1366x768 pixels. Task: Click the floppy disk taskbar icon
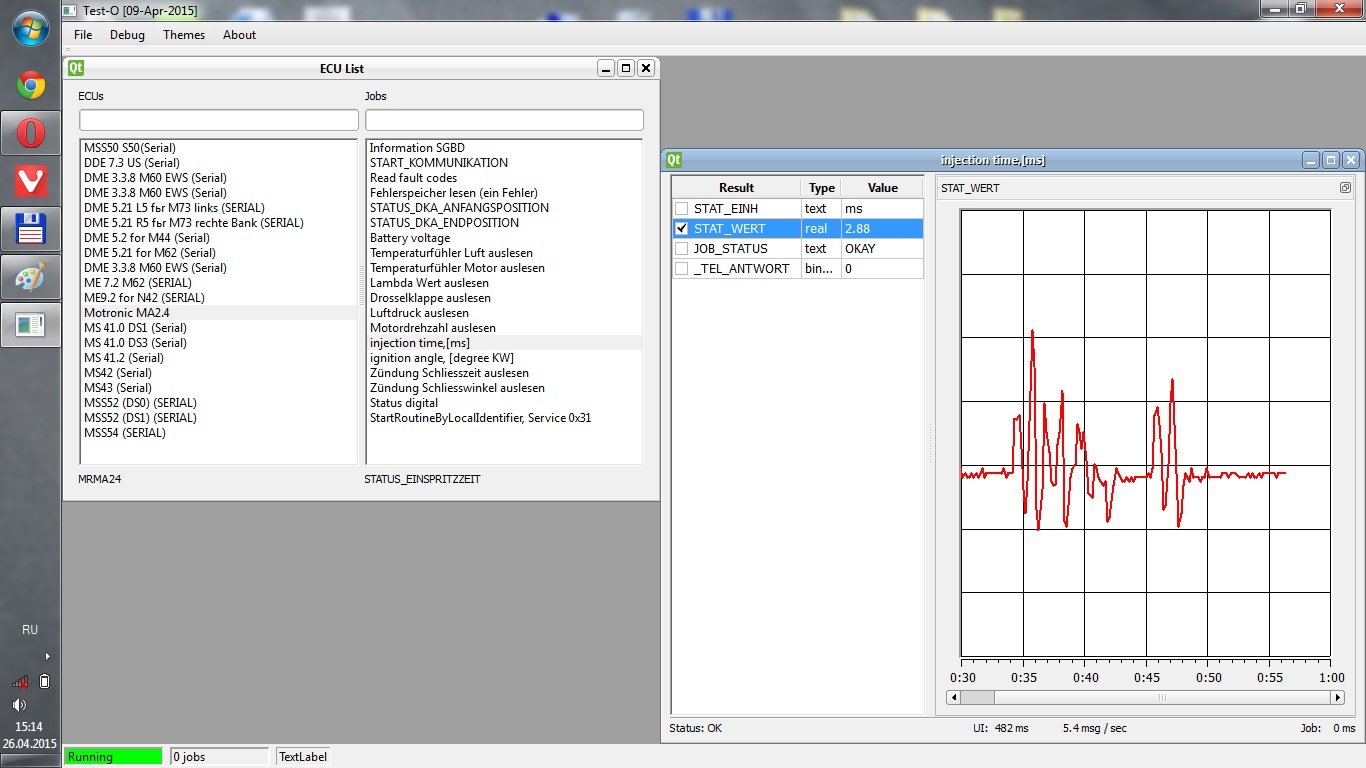coord(30,229)
